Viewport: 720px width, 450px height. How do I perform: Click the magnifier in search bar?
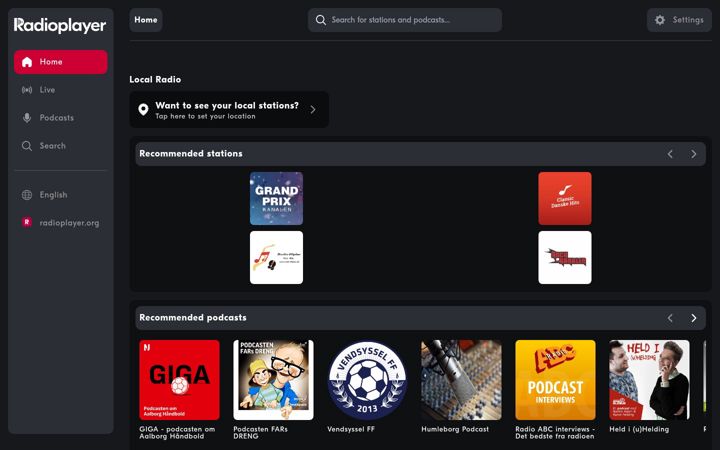pos(321,20)
